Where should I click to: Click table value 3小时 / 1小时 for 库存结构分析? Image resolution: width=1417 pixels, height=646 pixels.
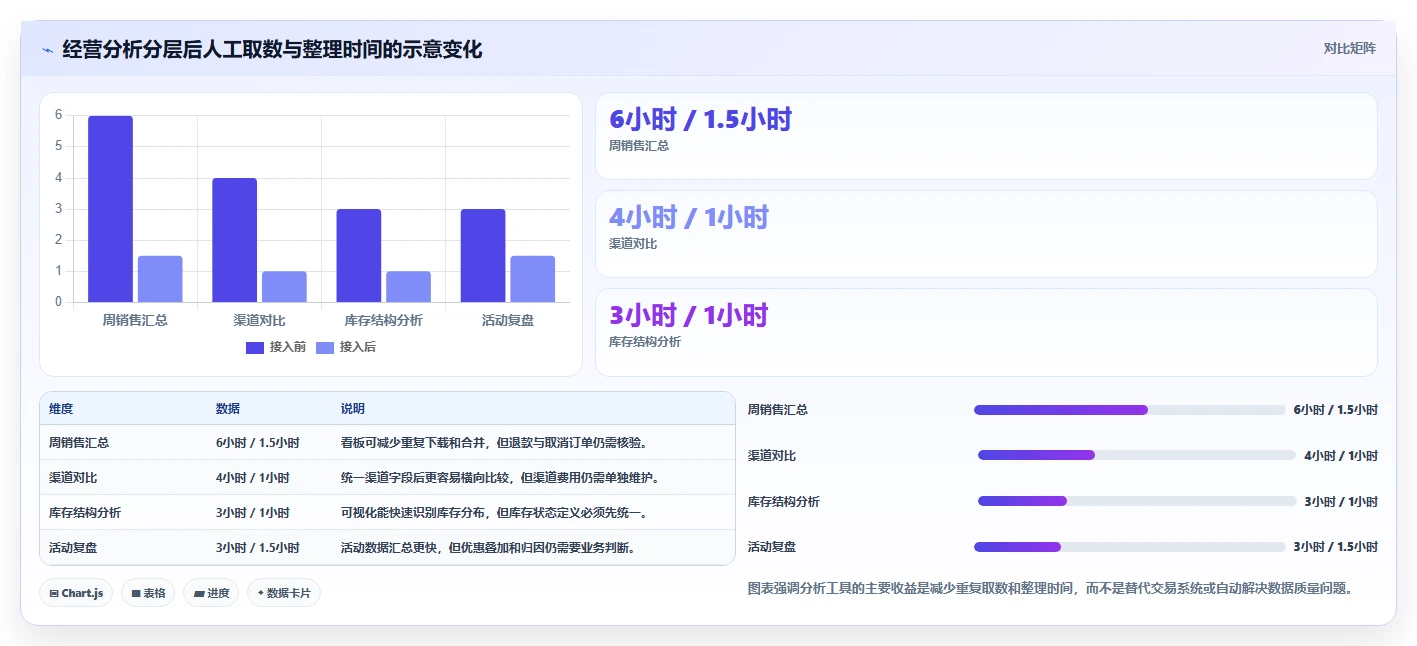(x=253, y=512)
